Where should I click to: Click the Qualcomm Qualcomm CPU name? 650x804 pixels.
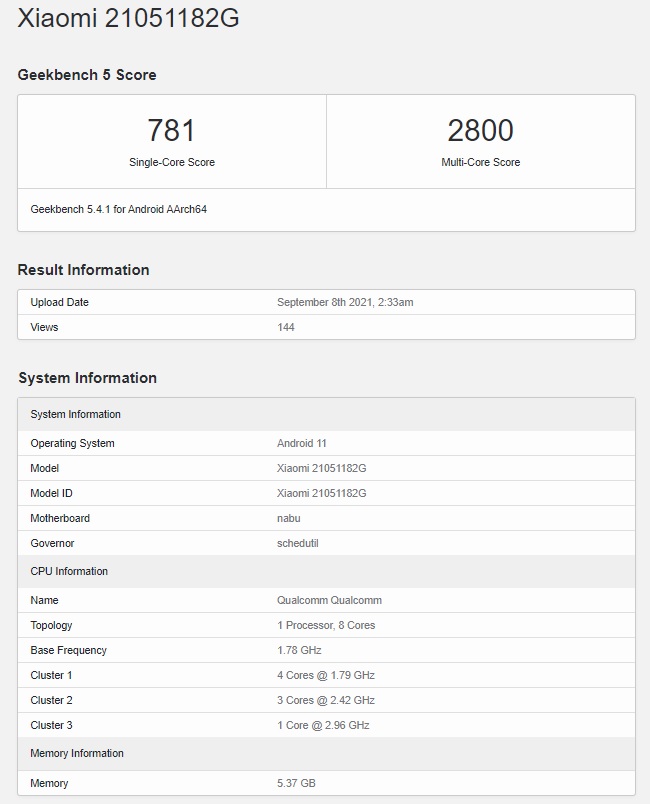329,600
